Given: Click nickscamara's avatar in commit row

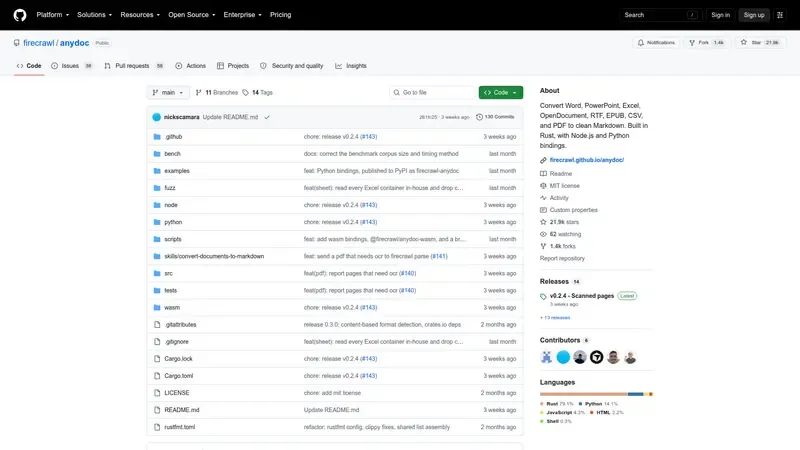Looking at the screenshot, I should [157, 117].
